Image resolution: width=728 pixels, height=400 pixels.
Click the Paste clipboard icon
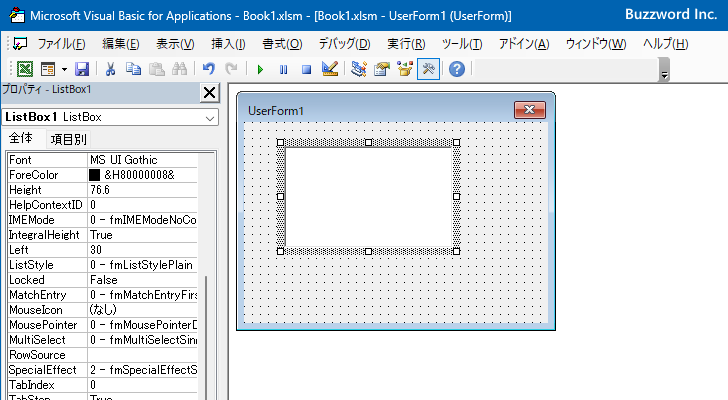156,69
